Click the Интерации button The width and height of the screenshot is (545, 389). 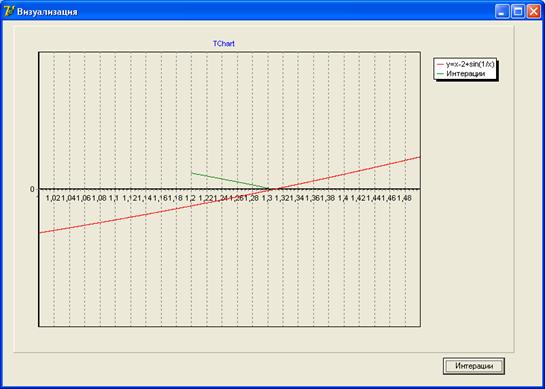[474, 366]
